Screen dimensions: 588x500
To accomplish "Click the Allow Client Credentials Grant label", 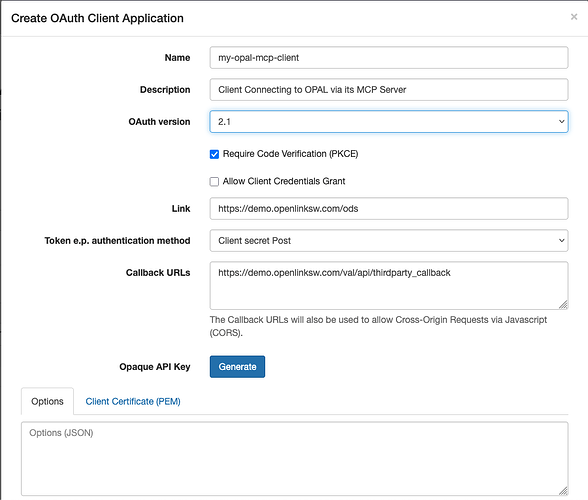I will [x=284, y=181].
